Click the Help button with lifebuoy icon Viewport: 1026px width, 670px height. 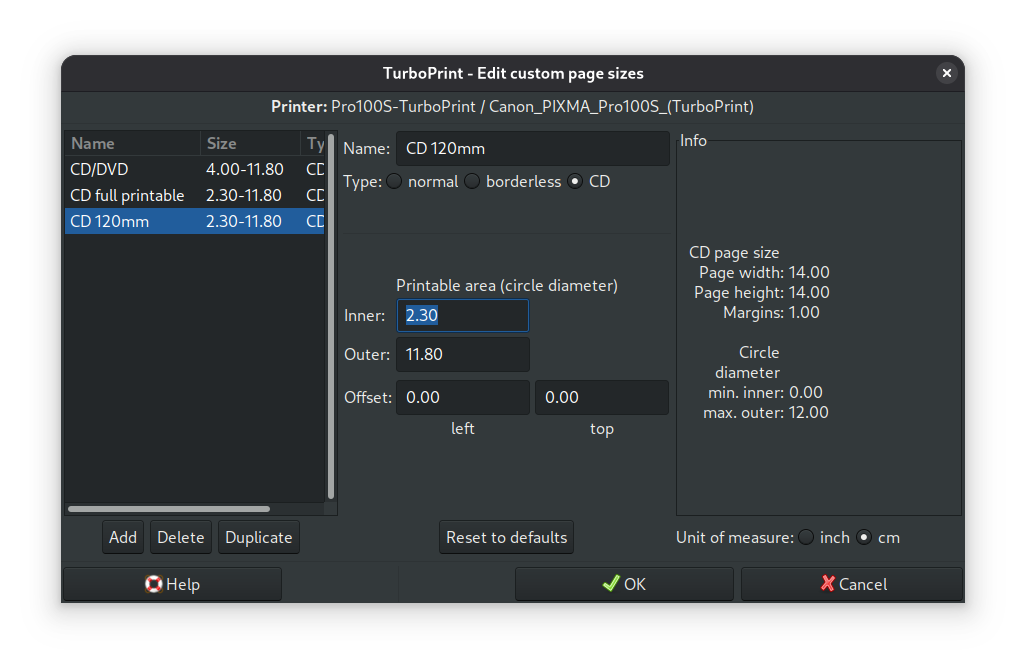(172, 584)
